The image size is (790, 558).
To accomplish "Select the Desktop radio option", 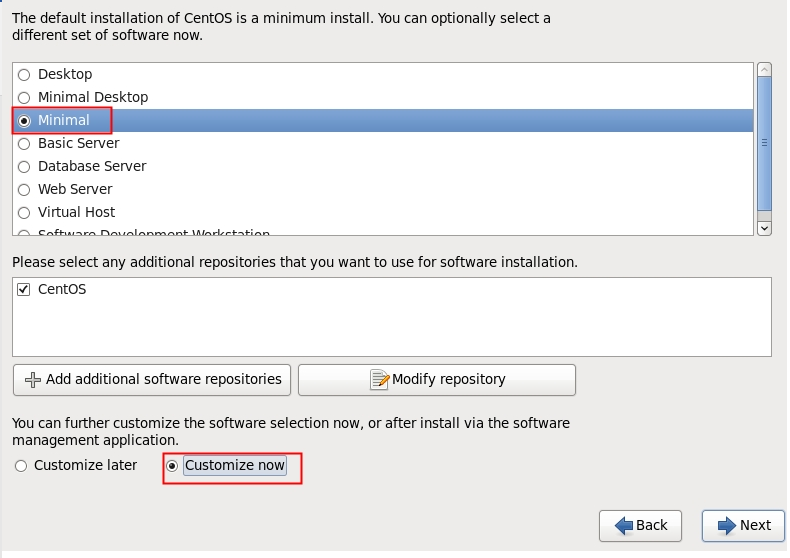I will pos(24,75).
